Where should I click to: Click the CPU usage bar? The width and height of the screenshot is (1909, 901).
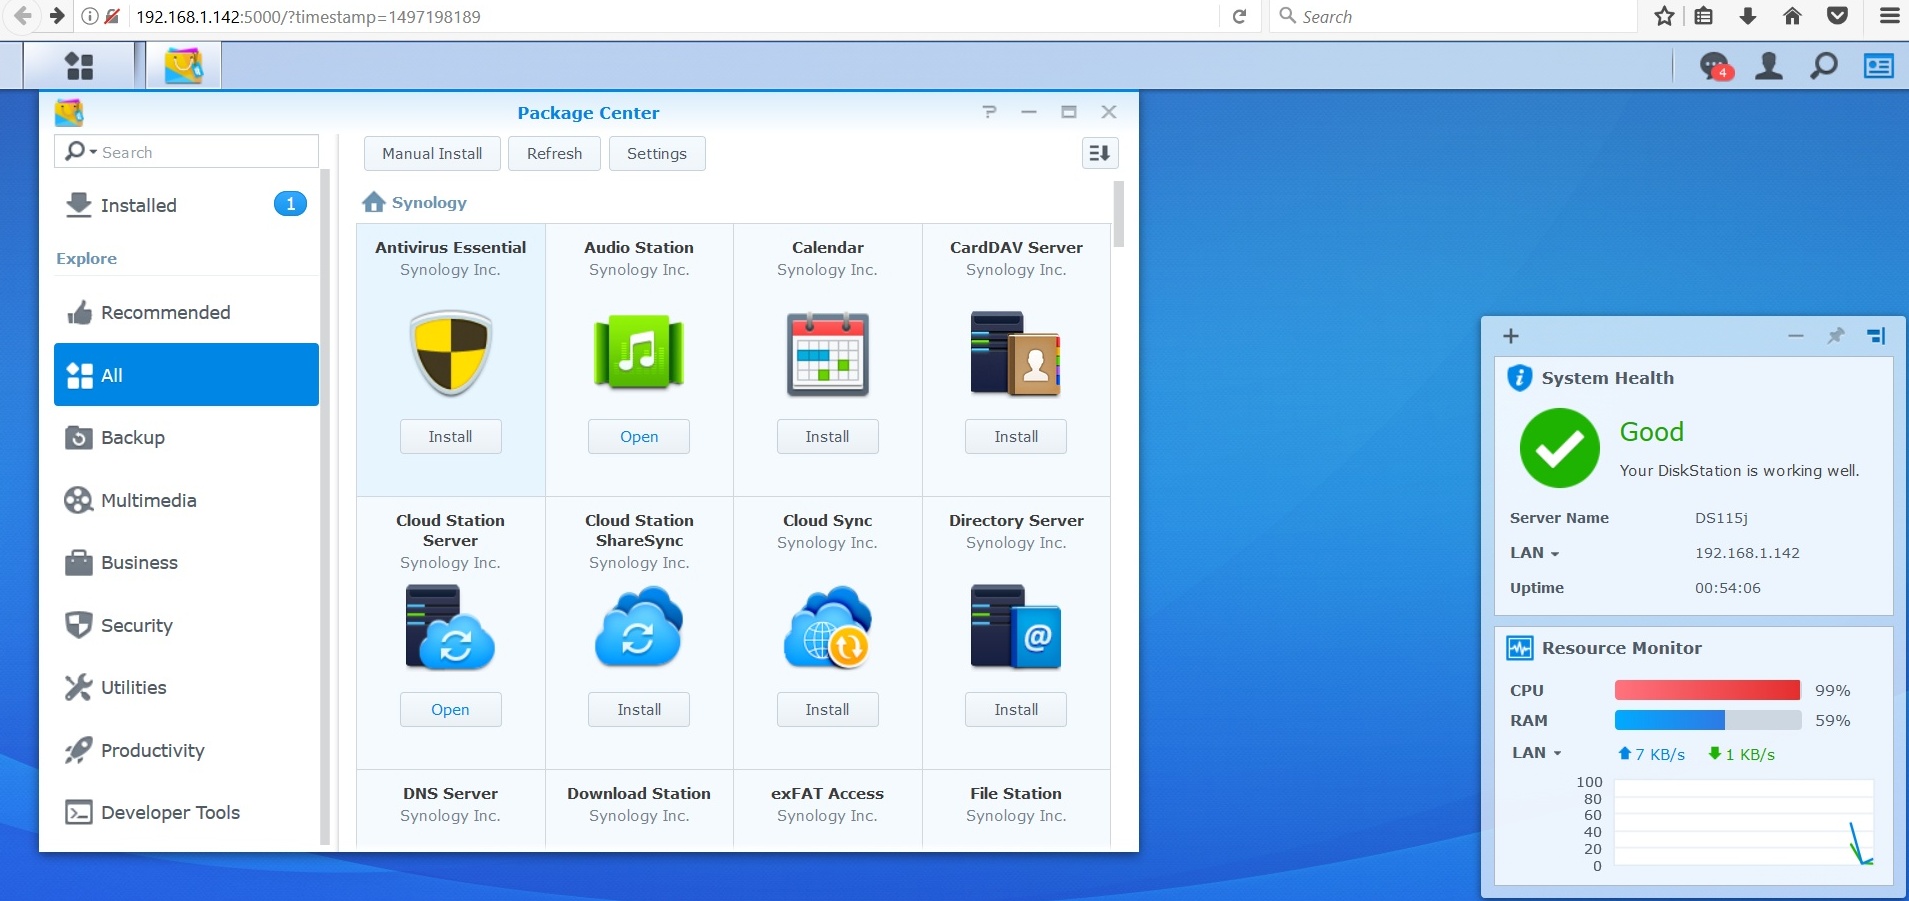click(1708, 690)
